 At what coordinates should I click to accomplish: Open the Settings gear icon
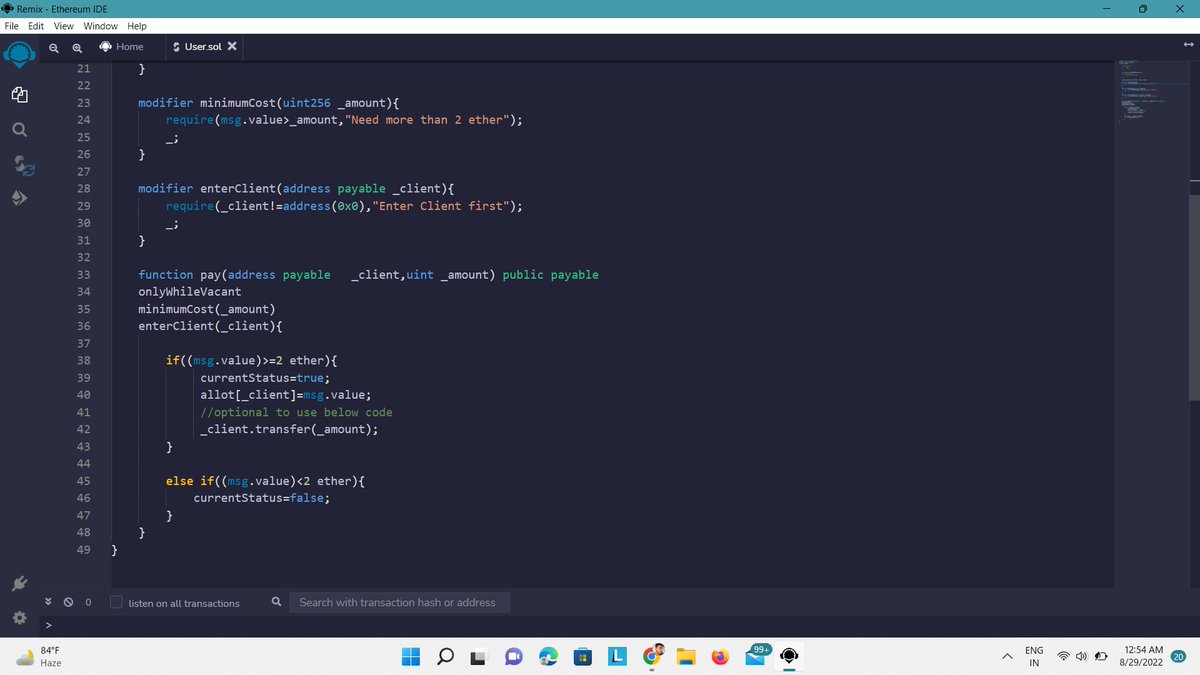[x=19, y=618]
